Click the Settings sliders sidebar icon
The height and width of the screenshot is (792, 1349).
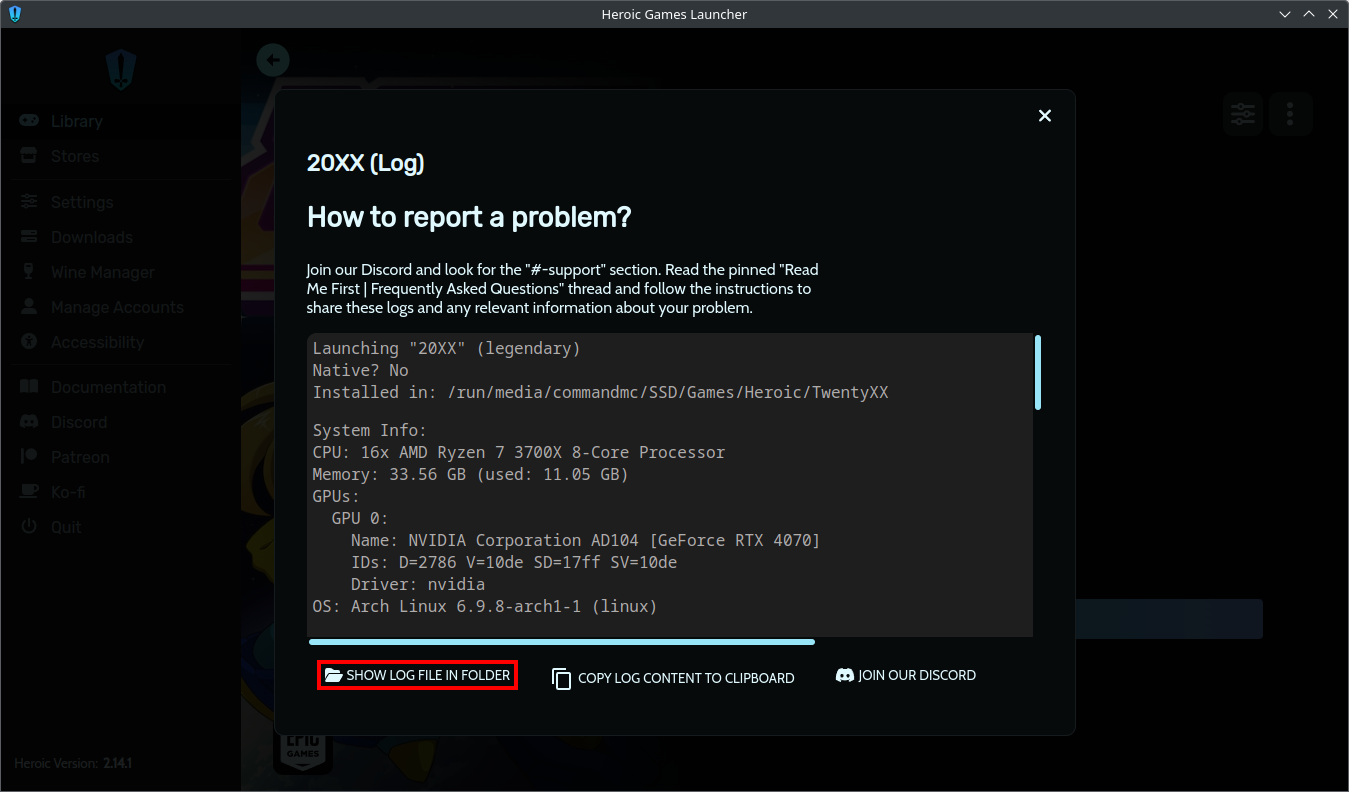(x=29, y=202)
